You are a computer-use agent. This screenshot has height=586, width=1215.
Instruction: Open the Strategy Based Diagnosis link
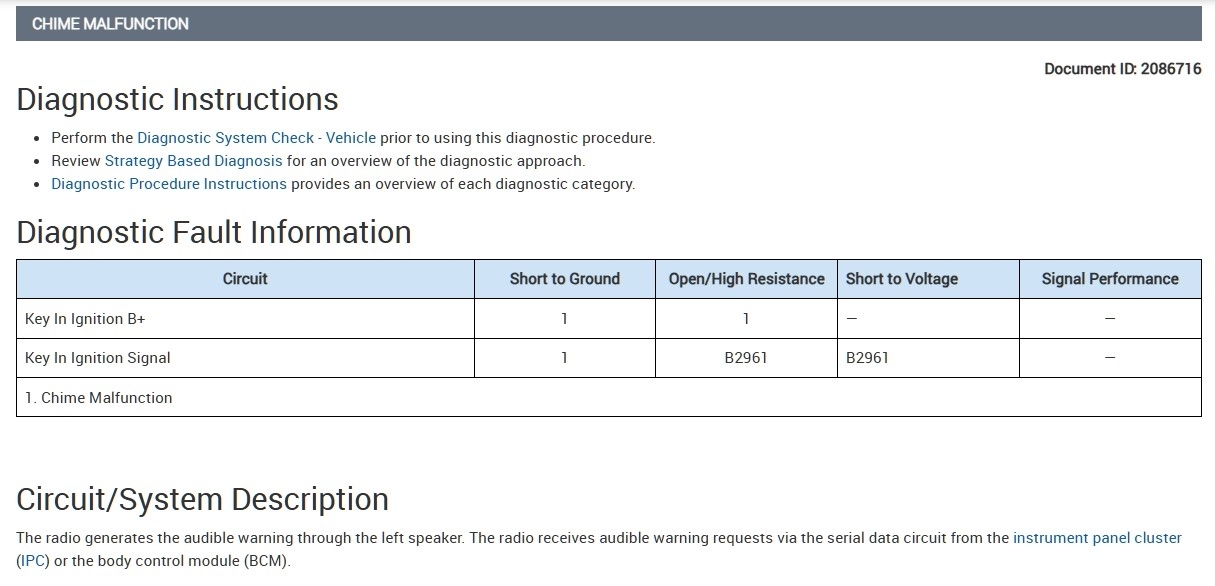pyautogui.click(x=194, y=161)
